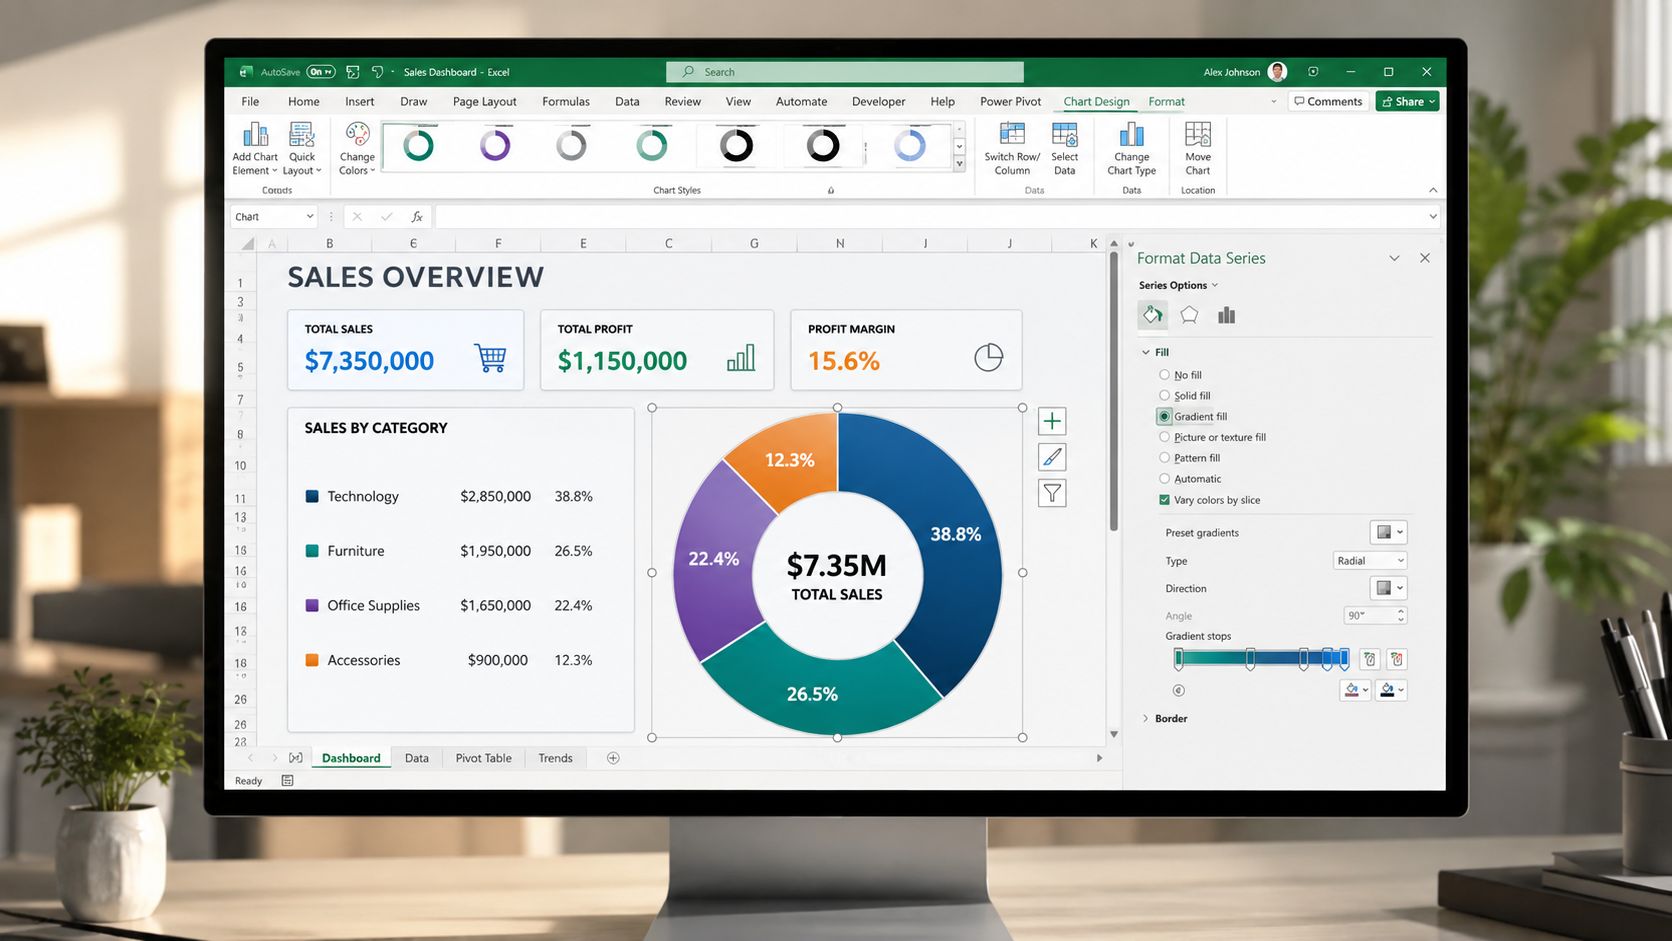The height and width of the screenshot is (941, 1672).
Task: Expand the formula bar chevron
Action: click(1432, 216)
